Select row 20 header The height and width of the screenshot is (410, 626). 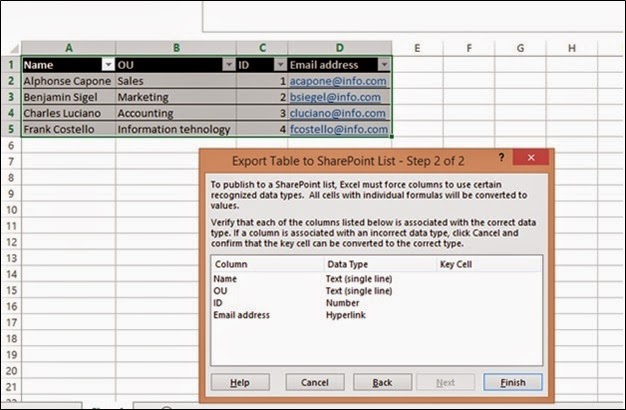click(11, 370)
